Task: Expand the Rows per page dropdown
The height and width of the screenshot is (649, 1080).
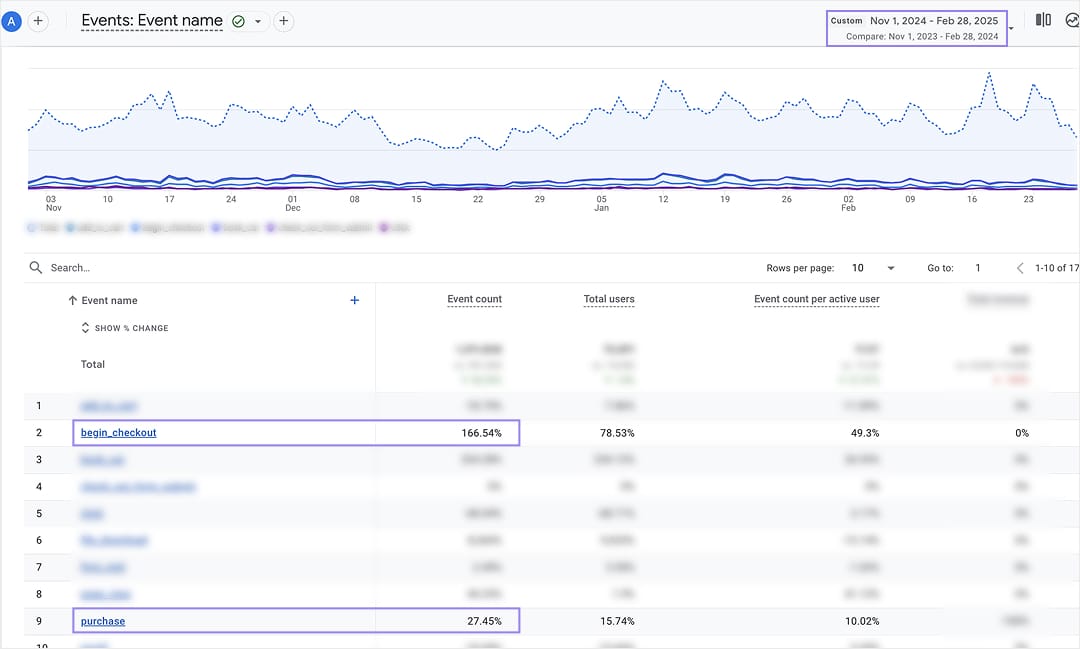Action: pos(873,268)
